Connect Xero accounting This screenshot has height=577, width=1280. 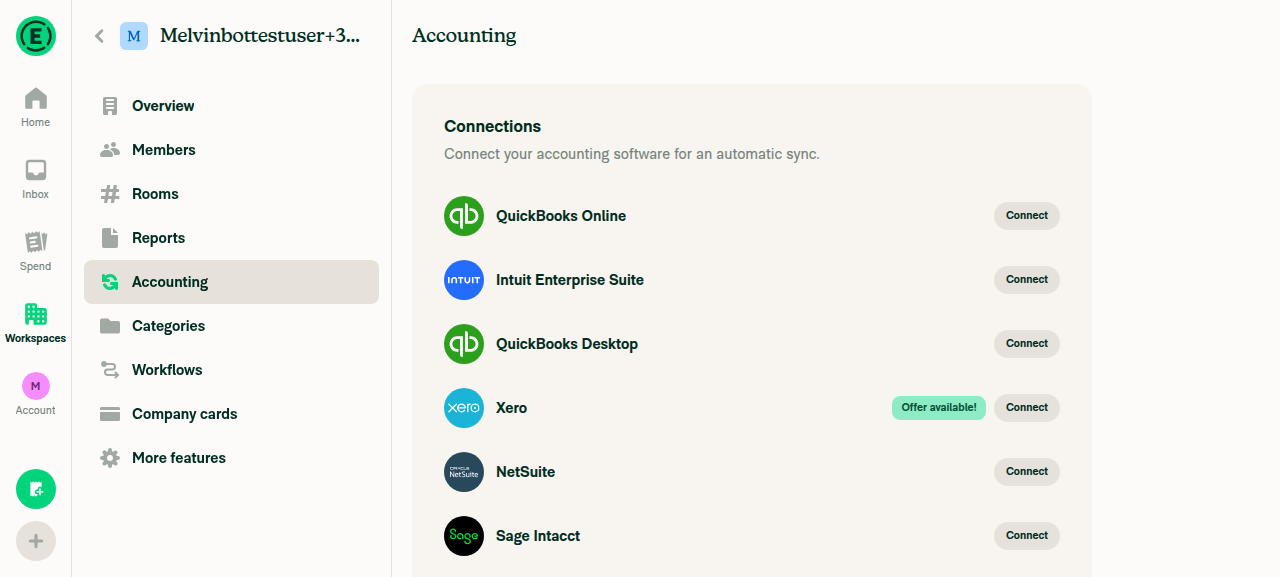tap(1027, 408)
